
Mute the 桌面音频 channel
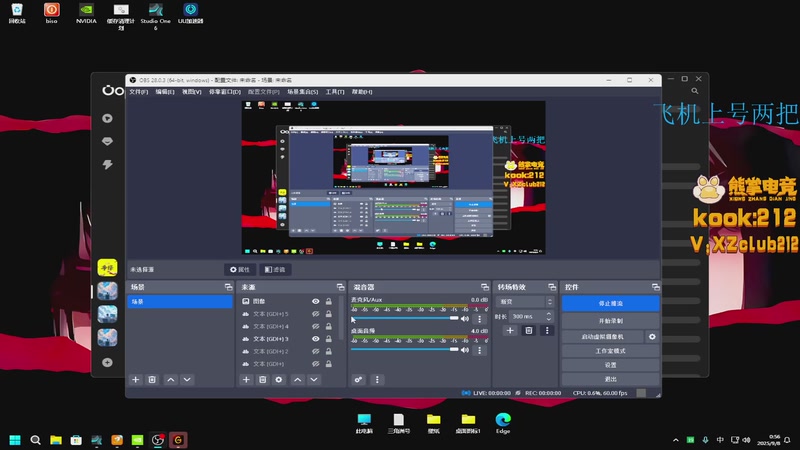coord(465,350)
